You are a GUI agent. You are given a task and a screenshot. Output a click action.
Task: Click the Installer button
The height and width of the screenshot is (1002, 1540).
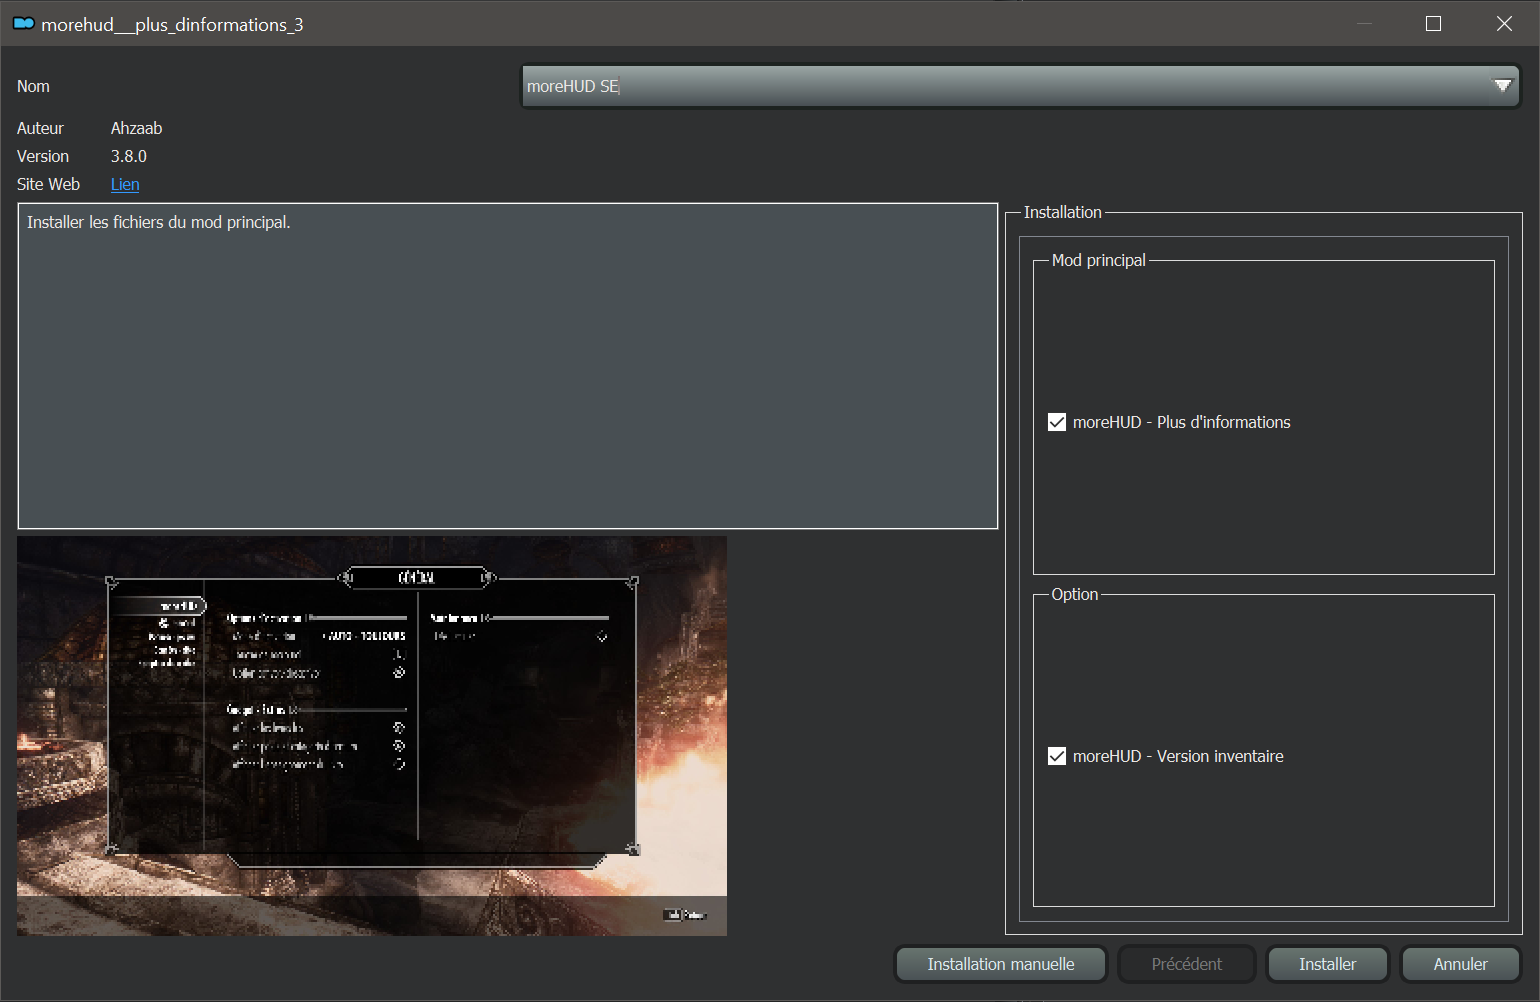tap(1328, 964)
